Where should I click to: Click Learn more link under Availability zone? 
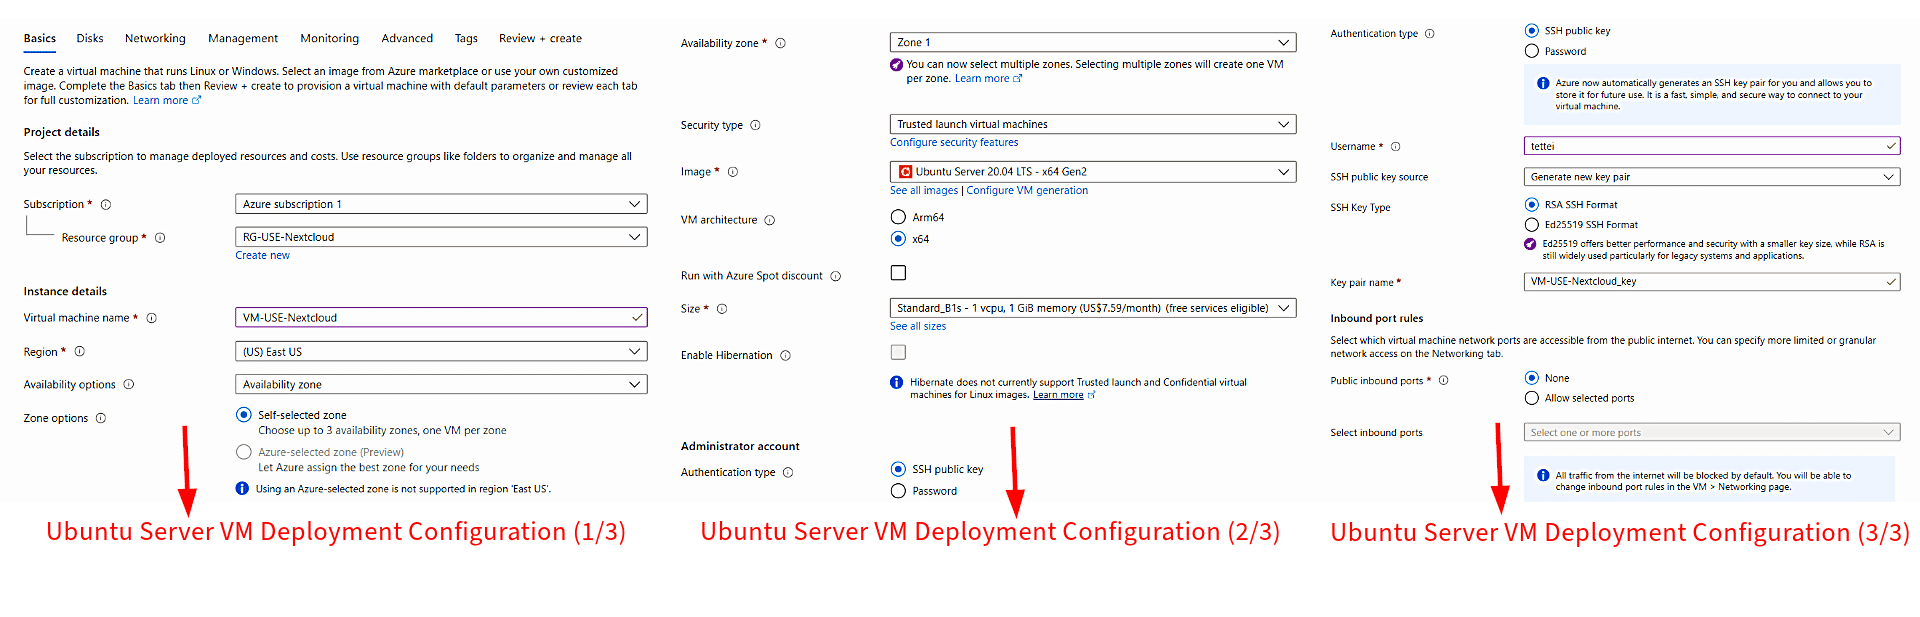(x=982, y=78)
